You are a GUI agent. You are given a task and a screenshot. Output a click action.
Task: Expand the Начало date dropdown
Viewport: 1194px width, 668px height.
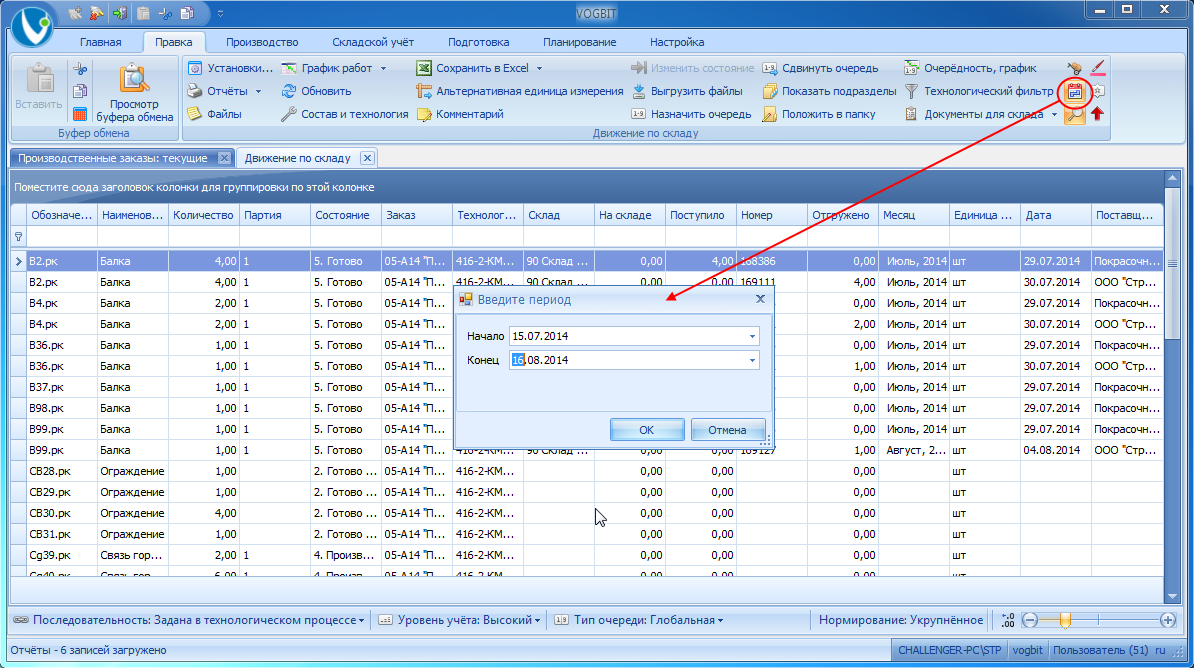point(752,336)
